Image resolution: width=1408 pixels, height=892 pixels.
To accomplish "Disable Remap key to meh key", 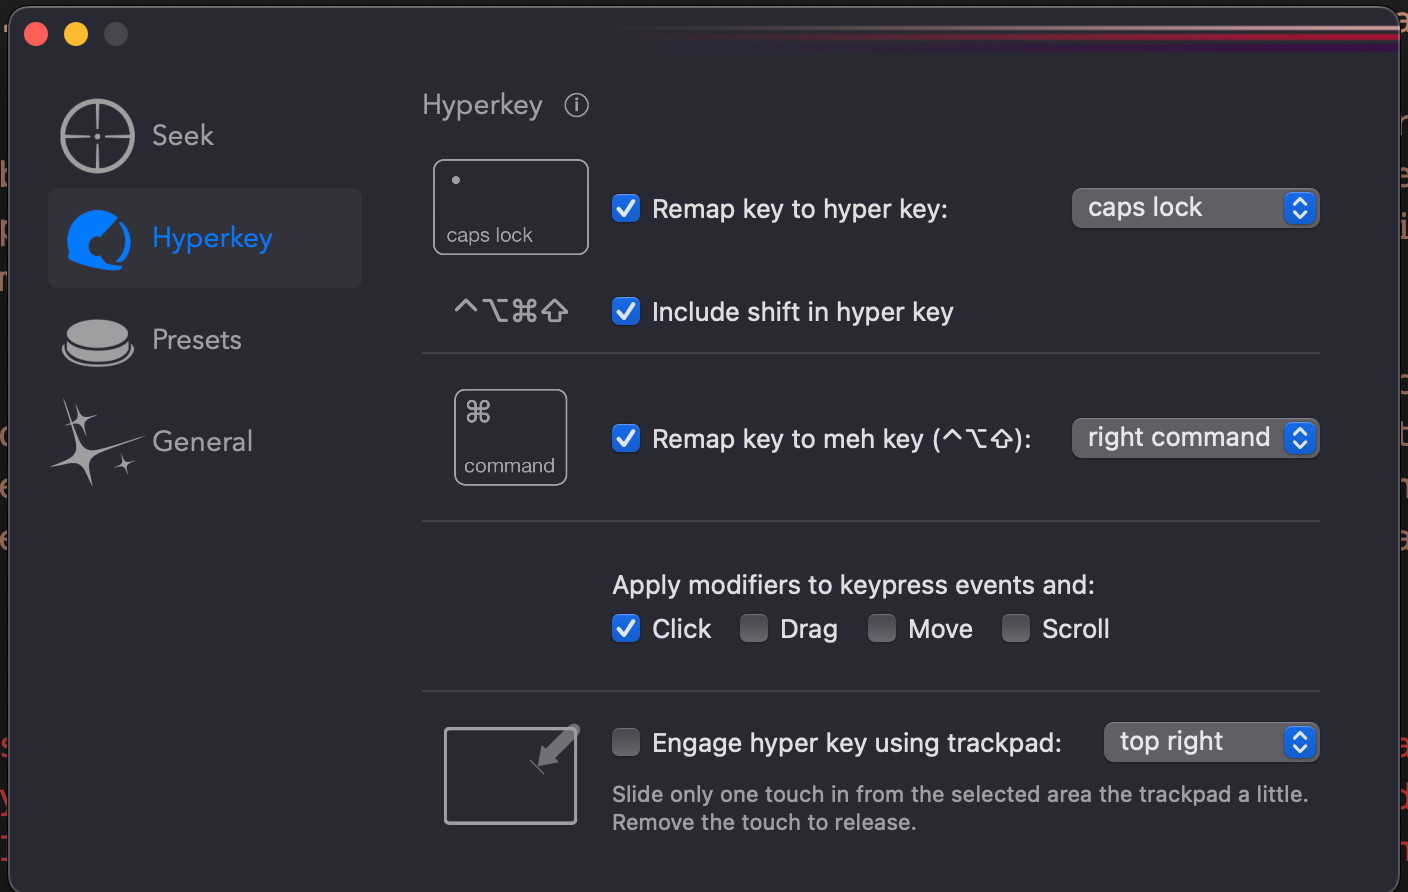I will [626, 438].
